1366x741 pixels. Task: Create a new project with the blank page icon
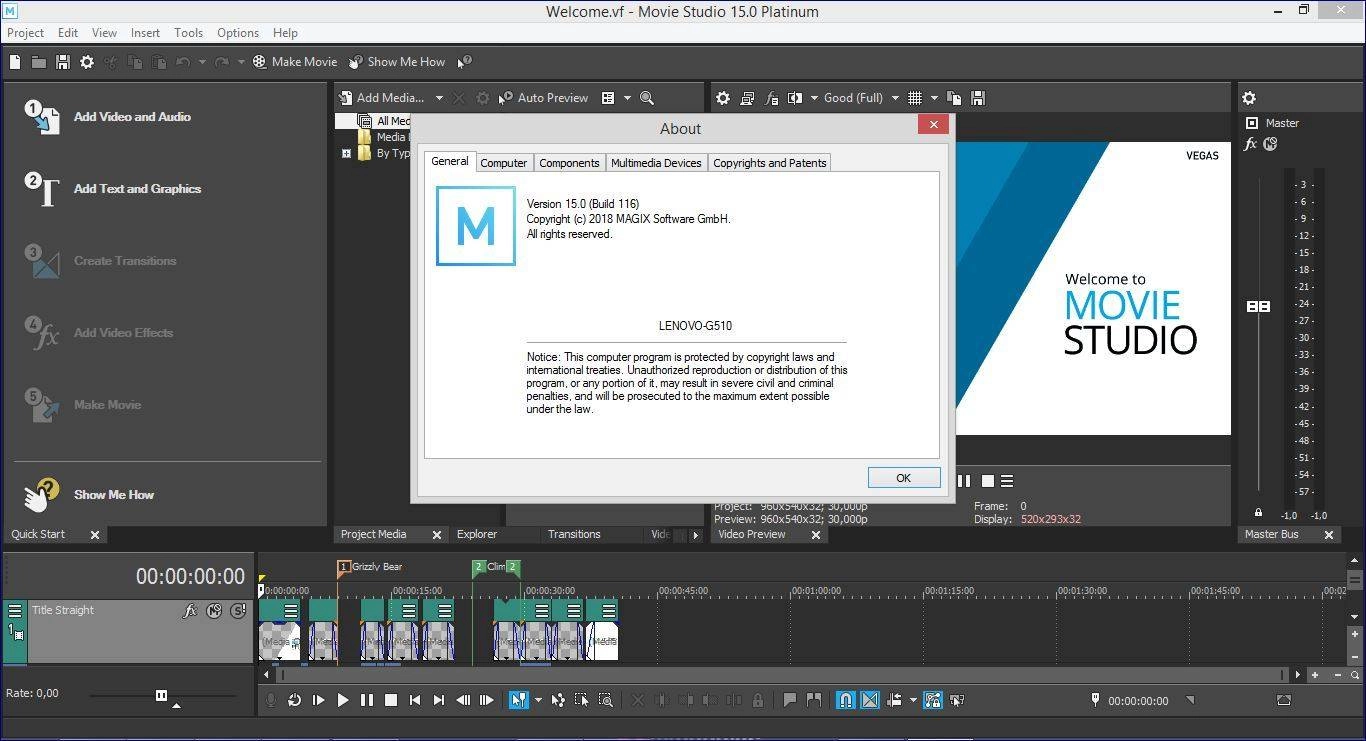[15, 62]
